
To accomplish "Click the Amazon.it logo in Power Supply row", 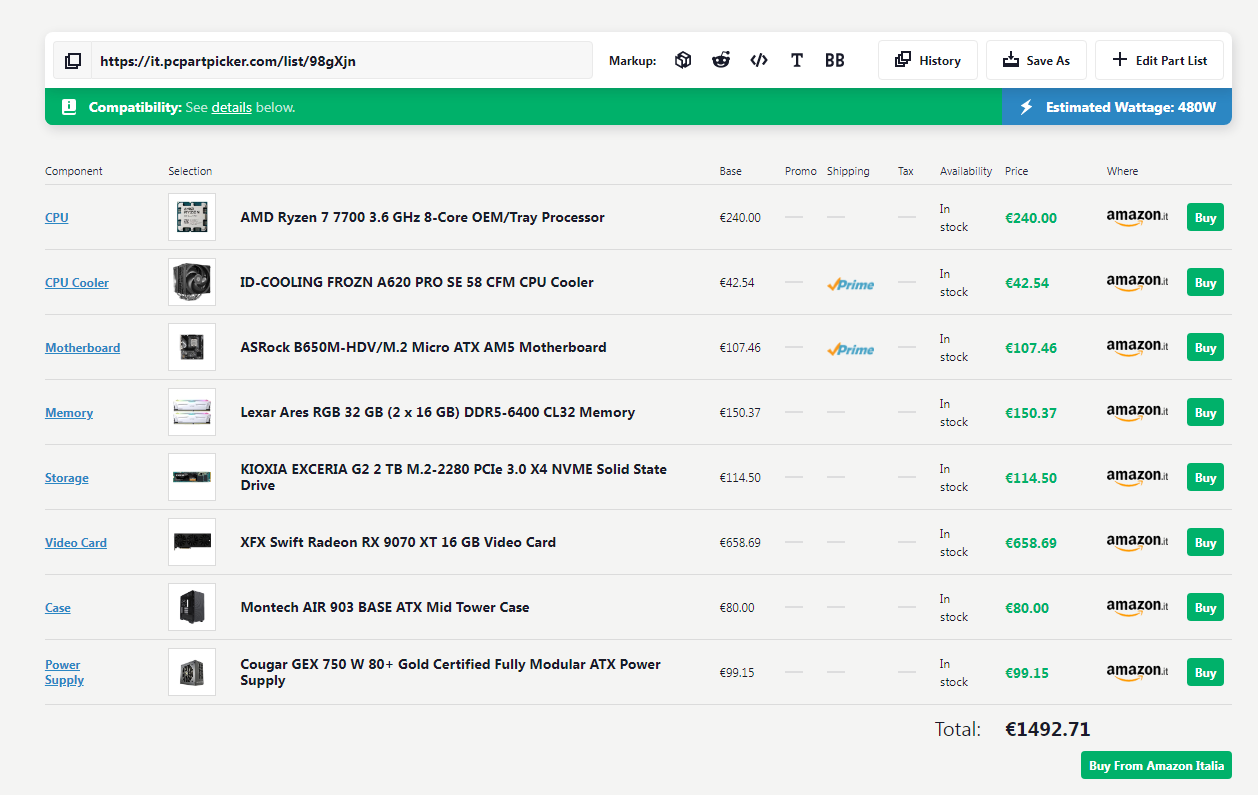I will 1137,673.
